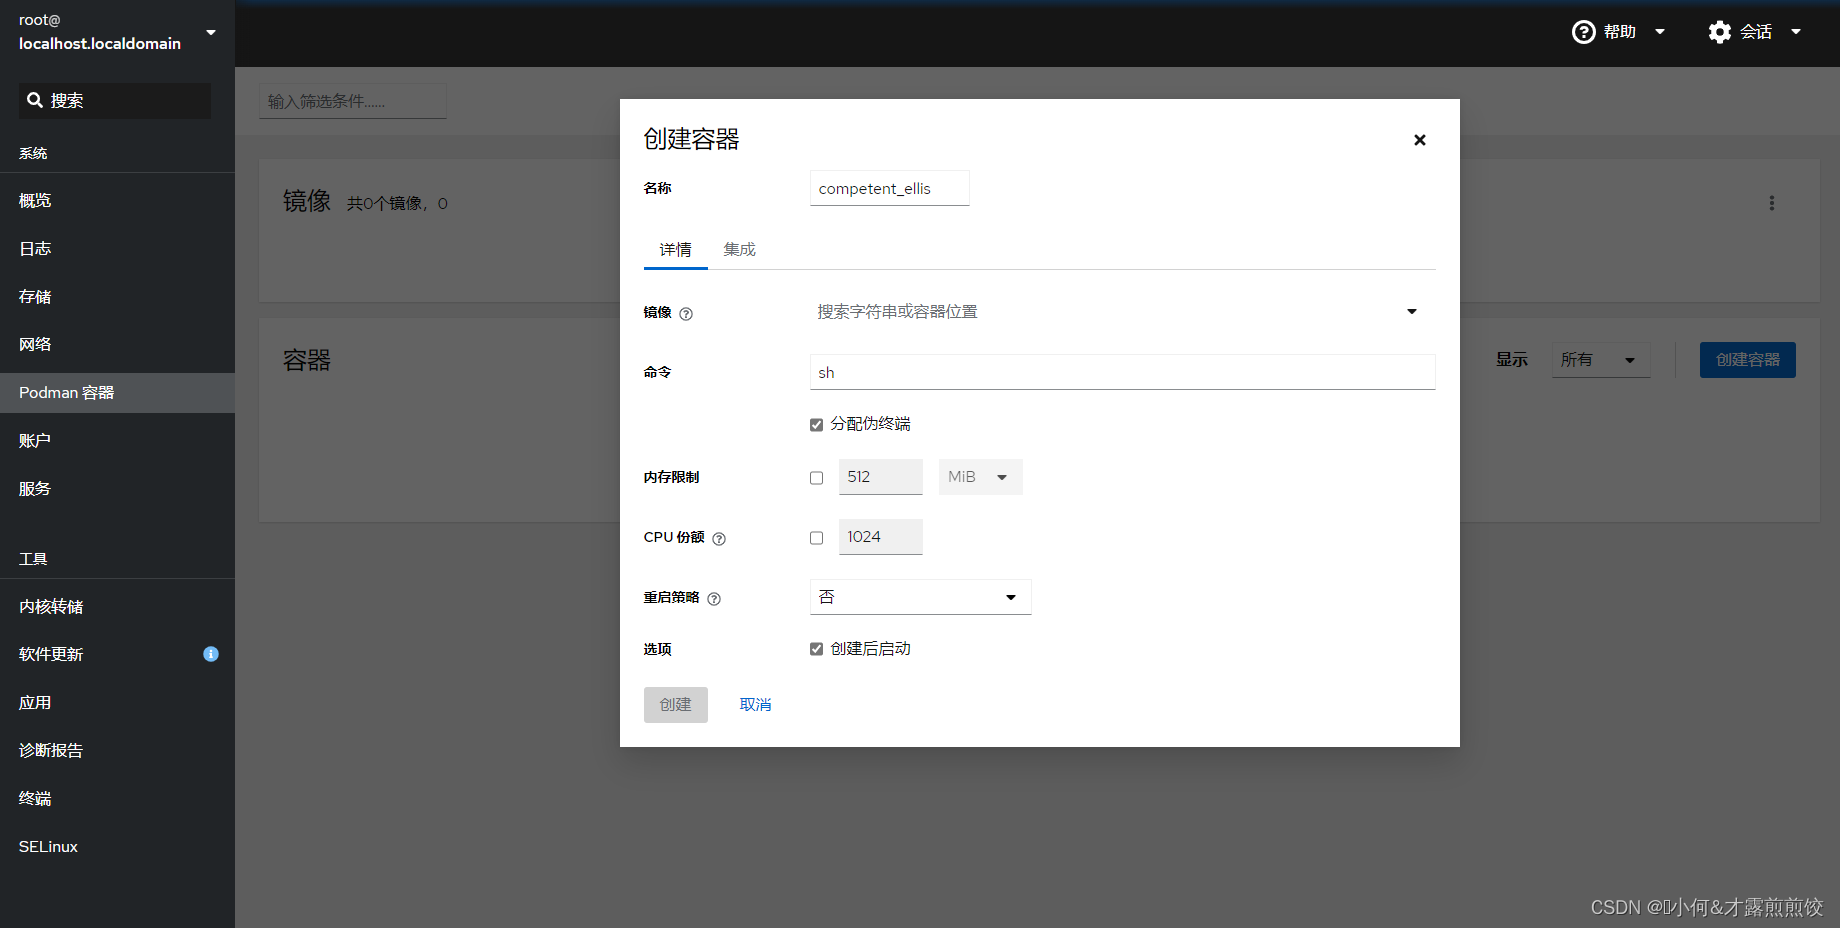Enable the 内存限制 checkbox

(816, 477)
